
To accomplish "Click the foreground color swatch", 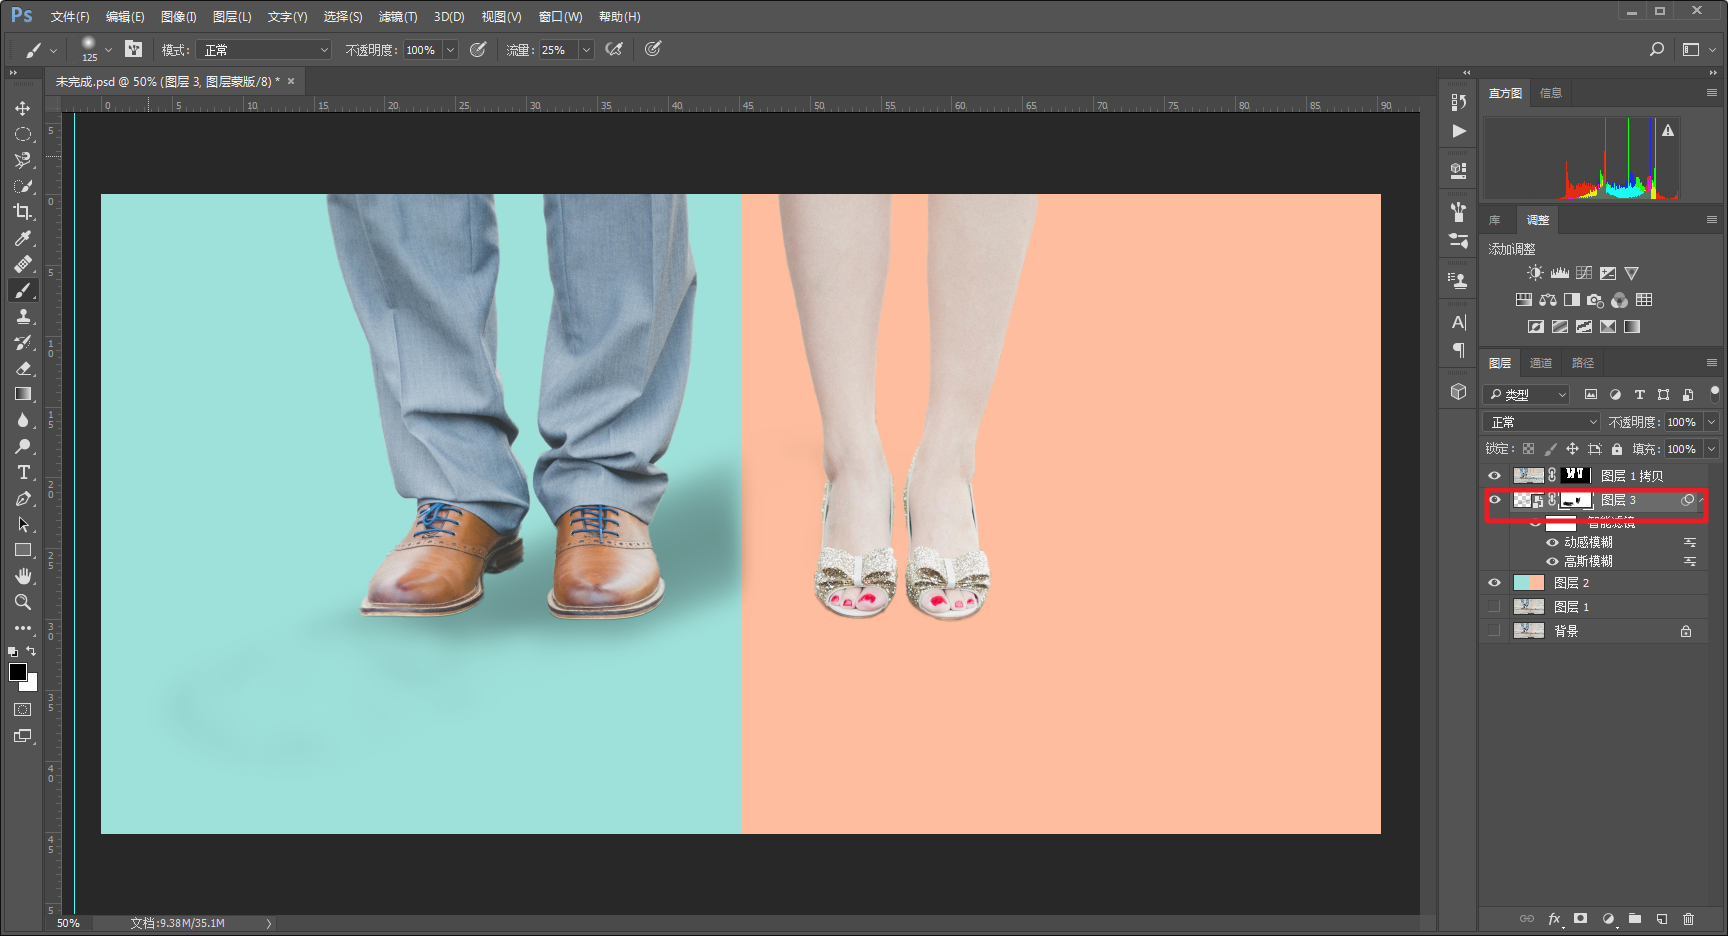I will click(x=18, y=672).
